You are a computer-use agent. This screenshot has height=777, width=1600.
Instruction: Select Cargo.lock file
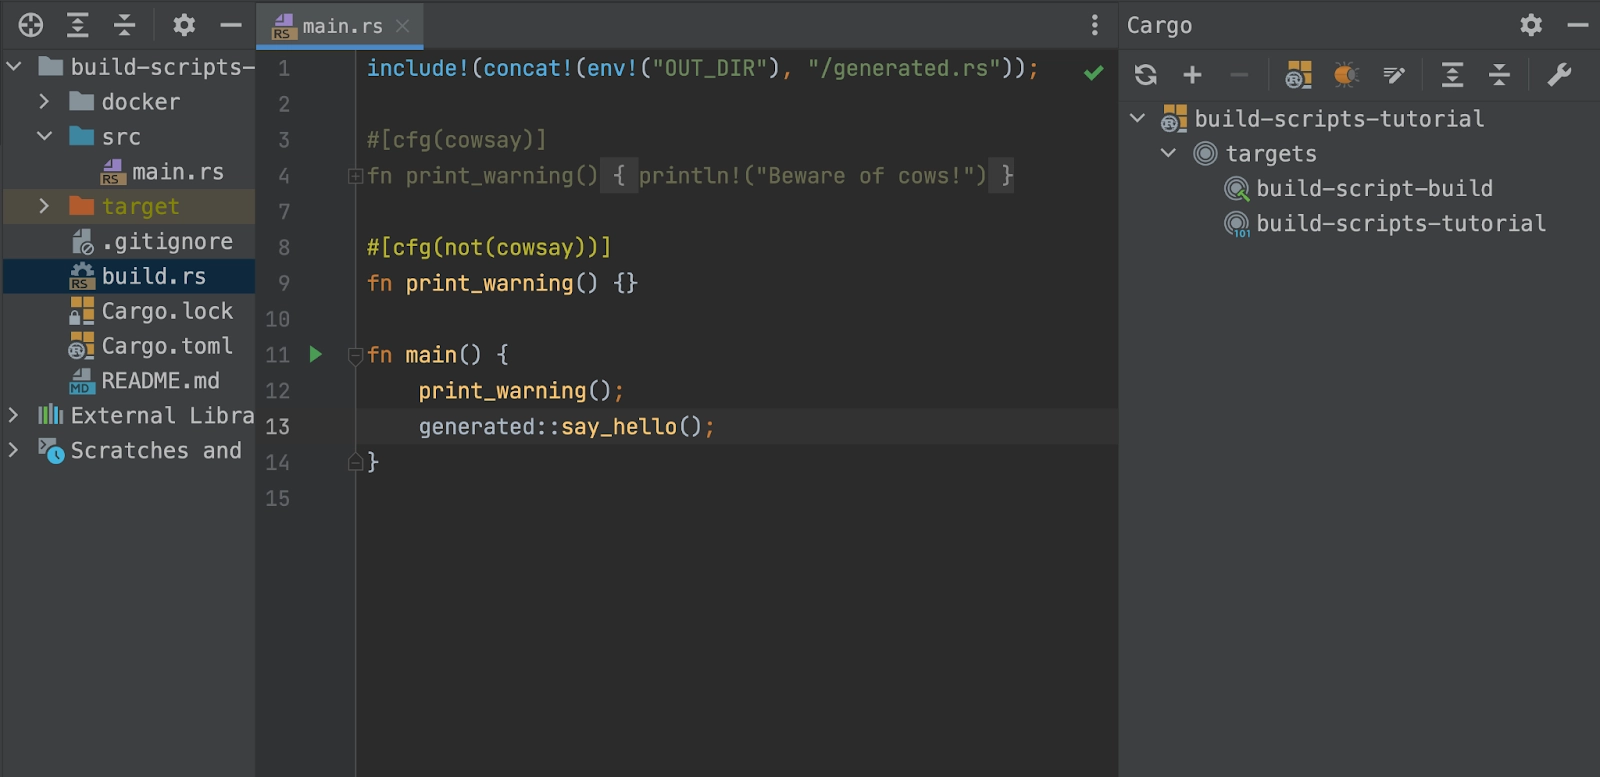(167, 311)
